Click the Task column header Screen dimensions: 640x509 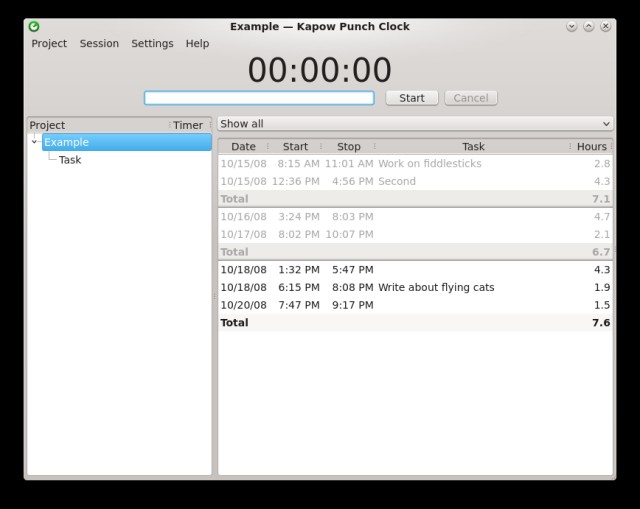click(x=473, y=147)
